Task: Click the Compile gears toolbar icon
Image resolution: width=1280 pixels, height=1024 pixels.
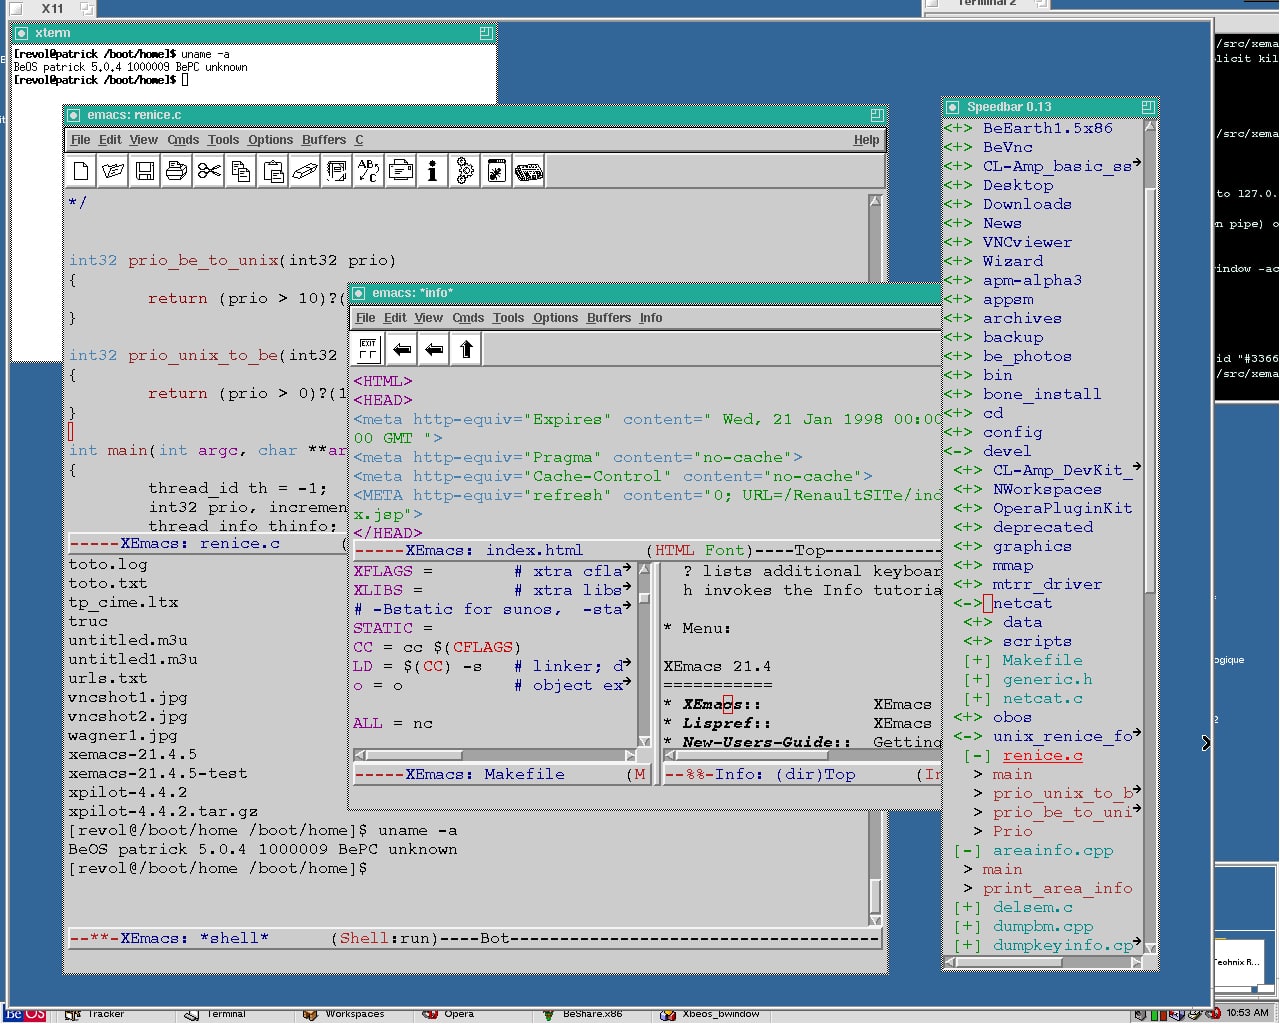Action: point(465,171)
